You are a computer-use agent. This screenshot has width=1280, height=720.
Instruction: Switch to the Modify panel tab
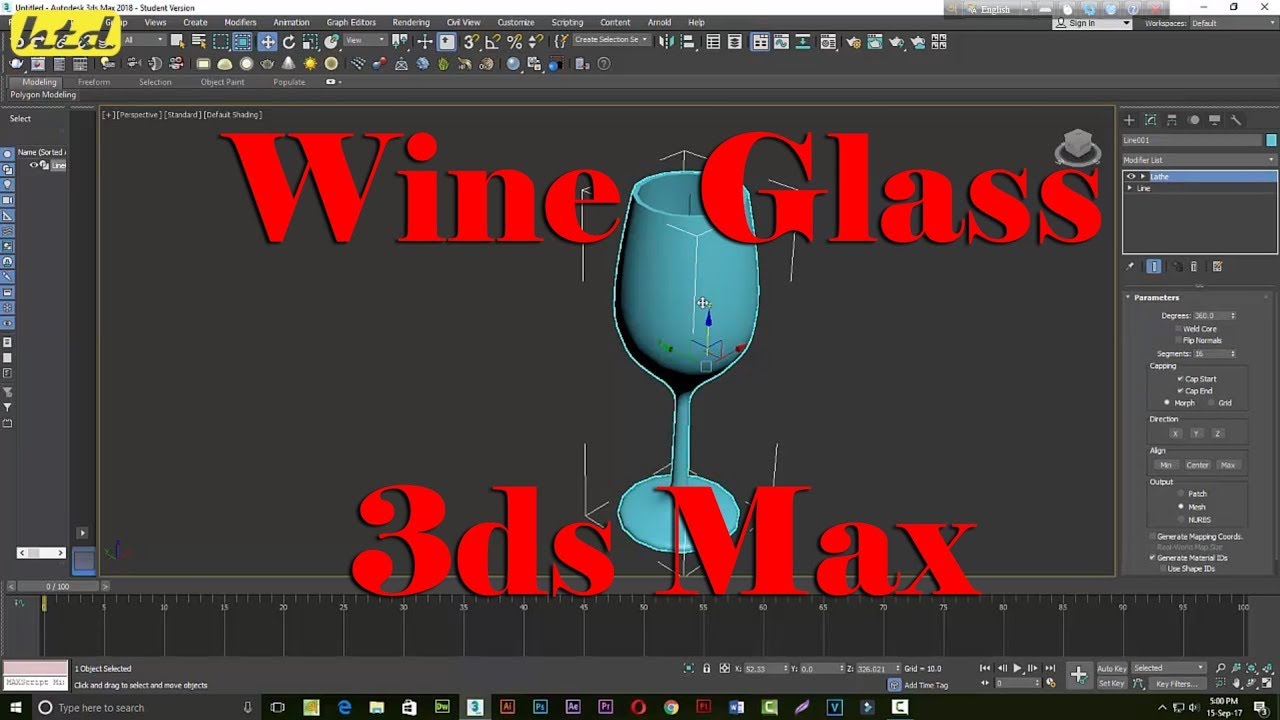1150,119
